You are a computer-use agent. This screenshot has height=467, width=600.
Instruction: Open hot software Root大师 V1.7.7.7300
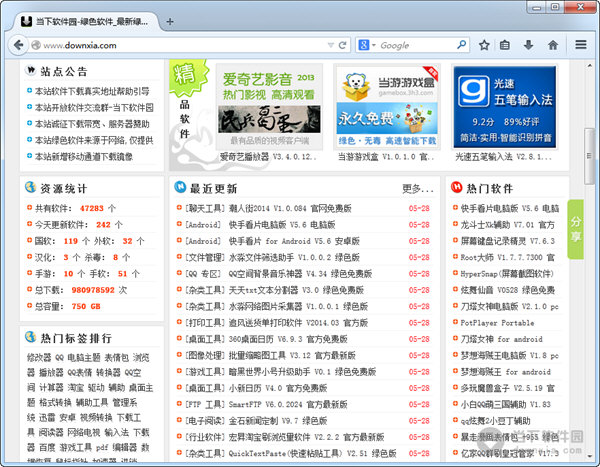pos(507,257)
